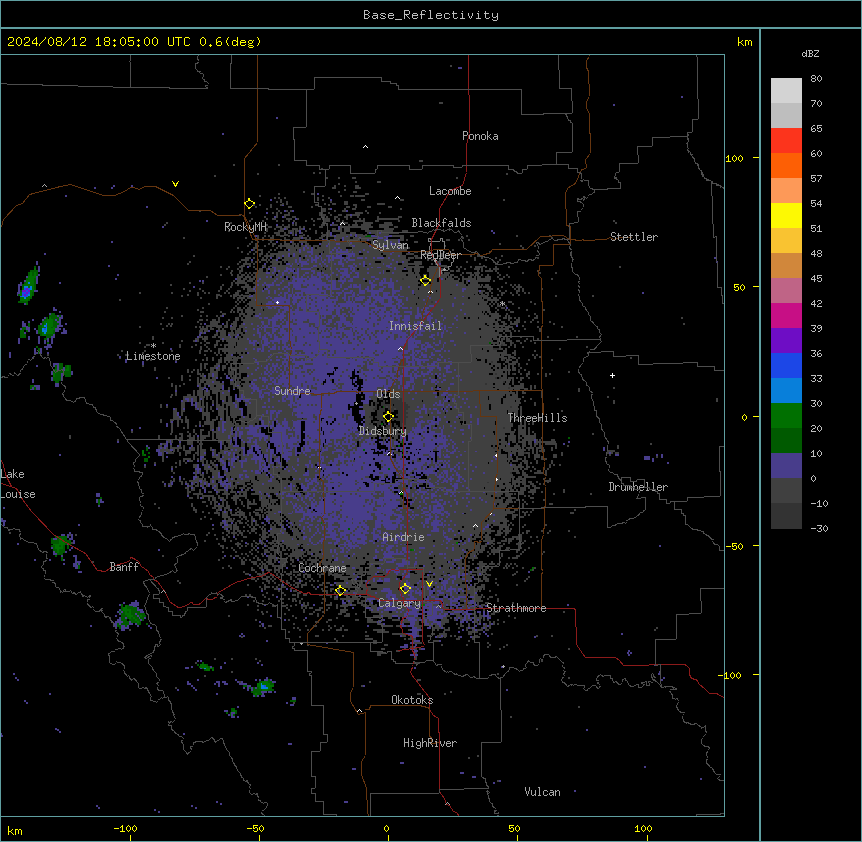Click the Stettler town label

(x=634, y=237)
